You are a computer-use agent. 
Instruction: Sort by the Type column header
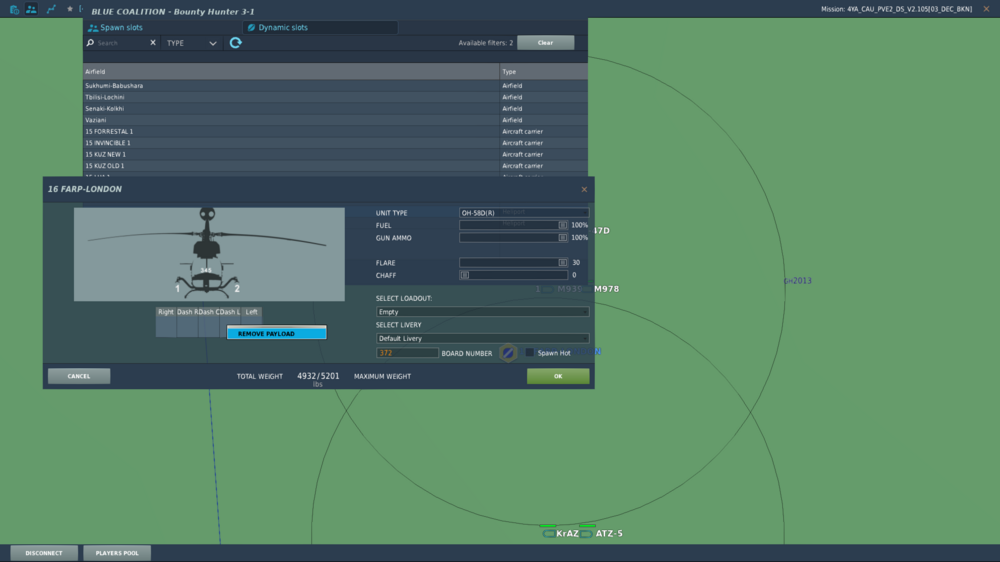(x=543, y=71)
